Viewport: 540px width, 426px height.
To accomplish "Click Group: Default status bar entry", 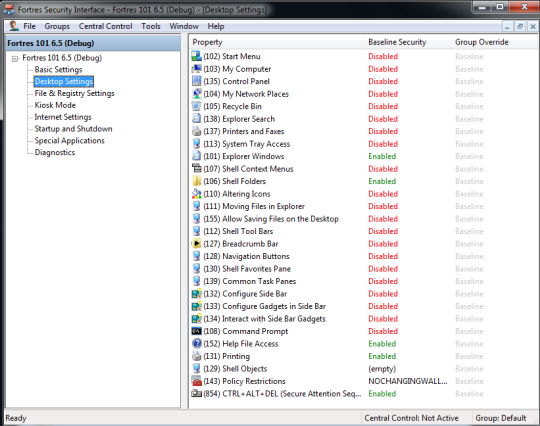I will (x=501, y=418).
